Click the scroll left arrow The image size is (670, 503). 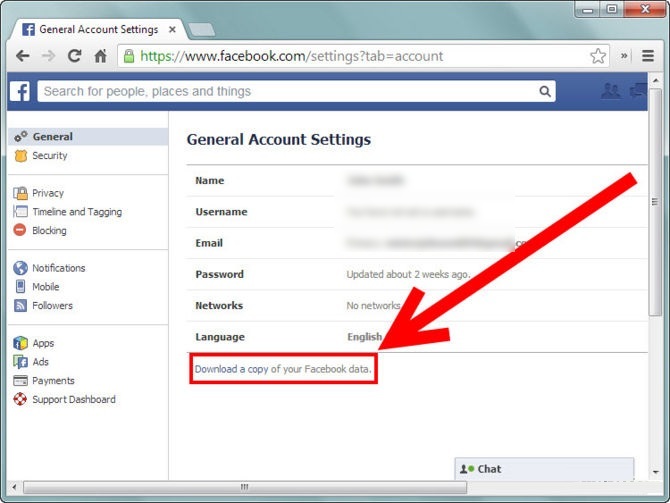14,487
